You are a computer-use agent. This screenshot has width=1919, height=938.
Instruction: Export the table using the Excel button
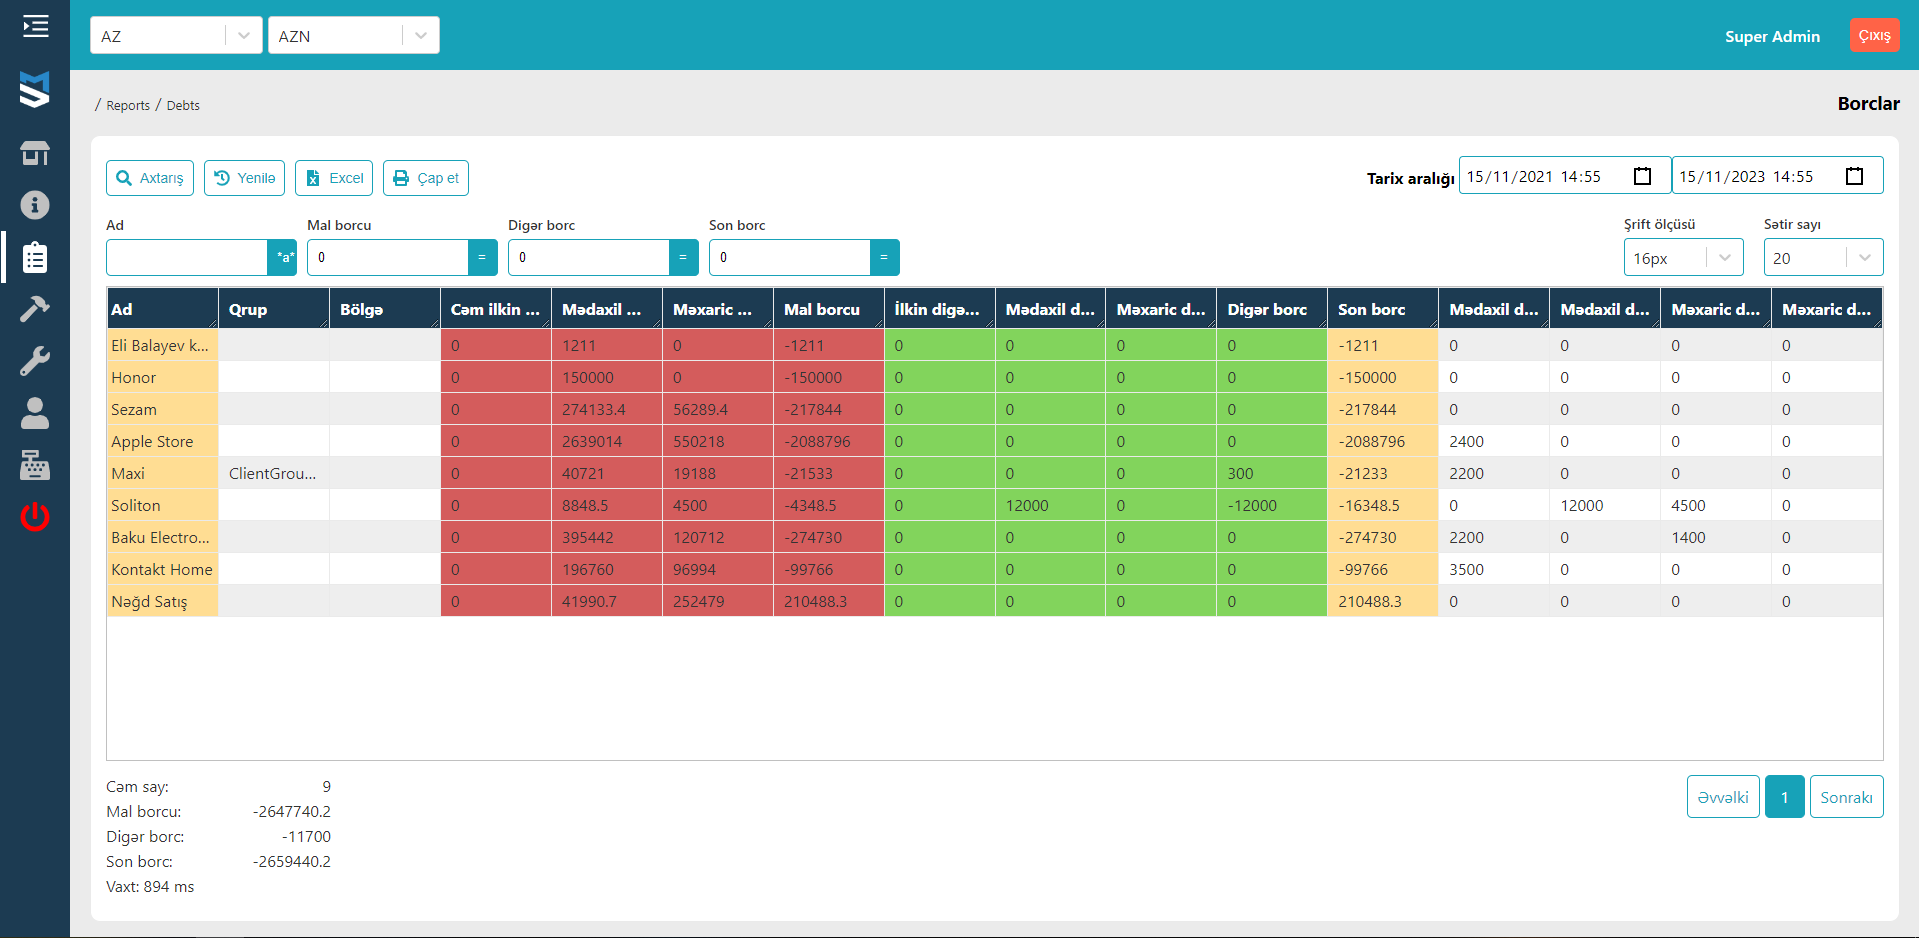(x=334, y=178)
